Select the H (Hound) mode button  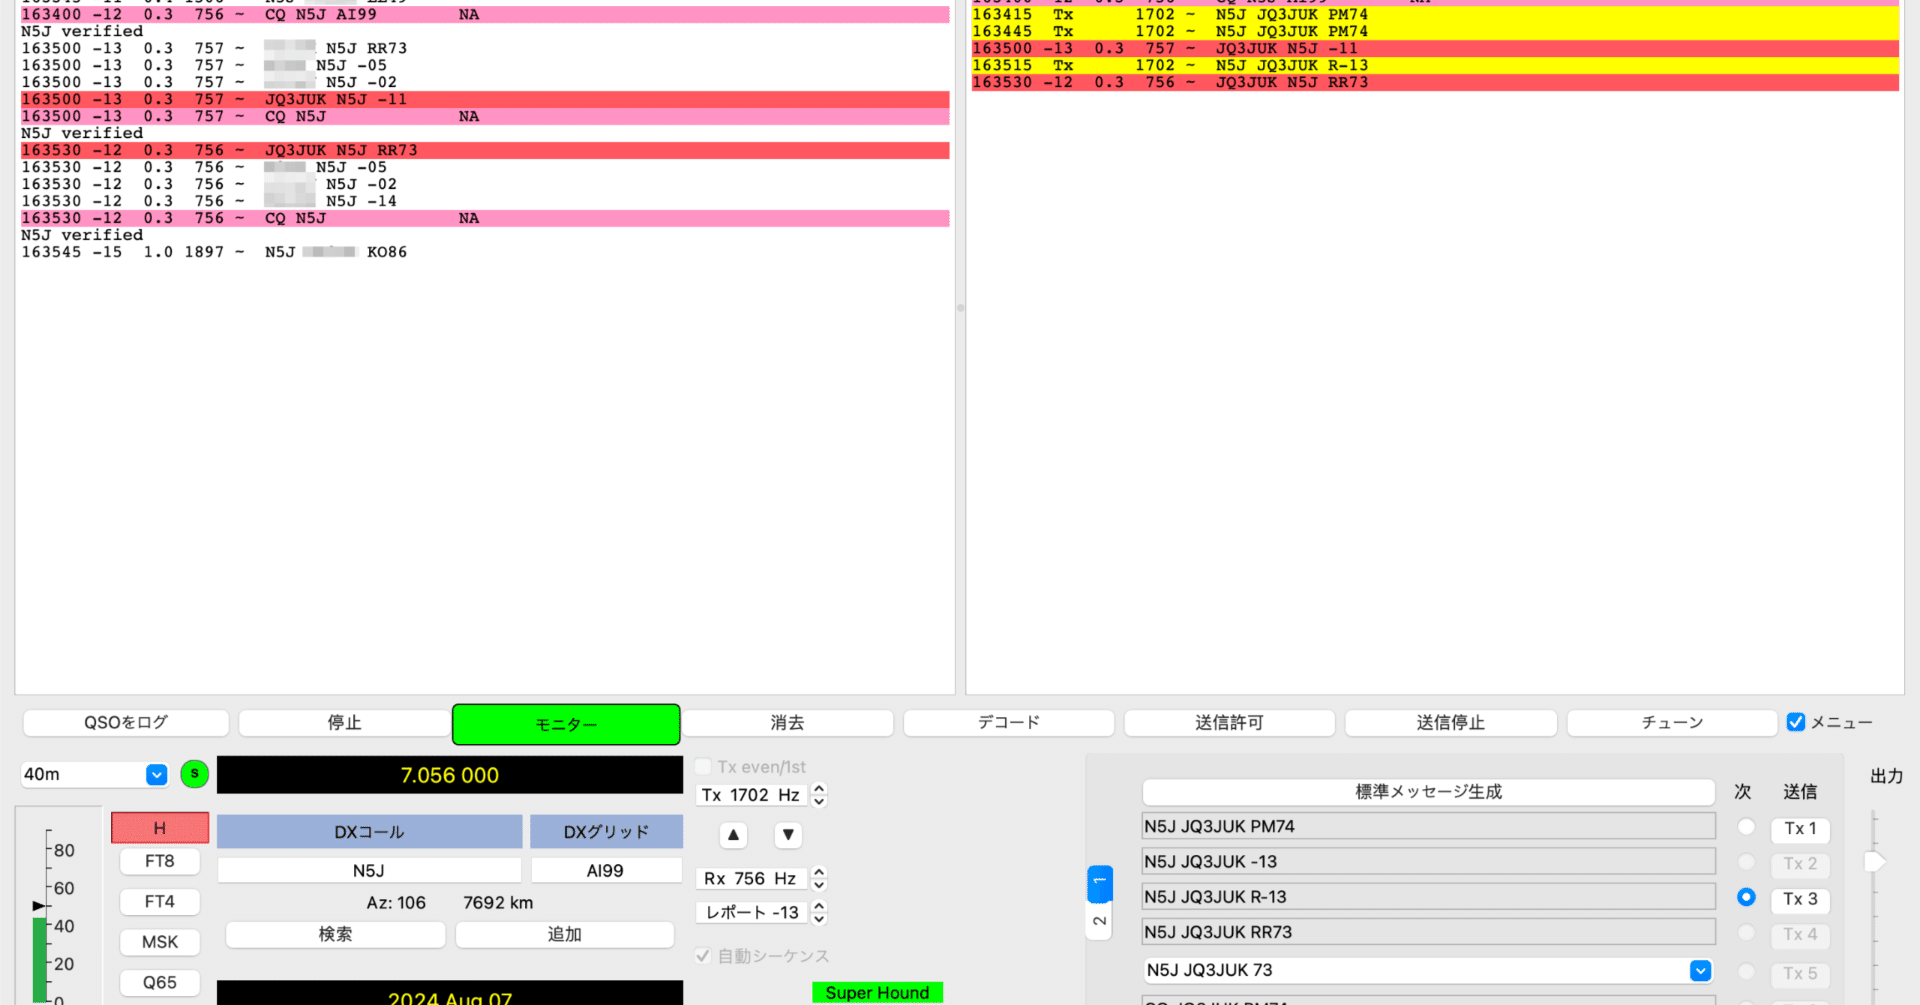point(159,827)
